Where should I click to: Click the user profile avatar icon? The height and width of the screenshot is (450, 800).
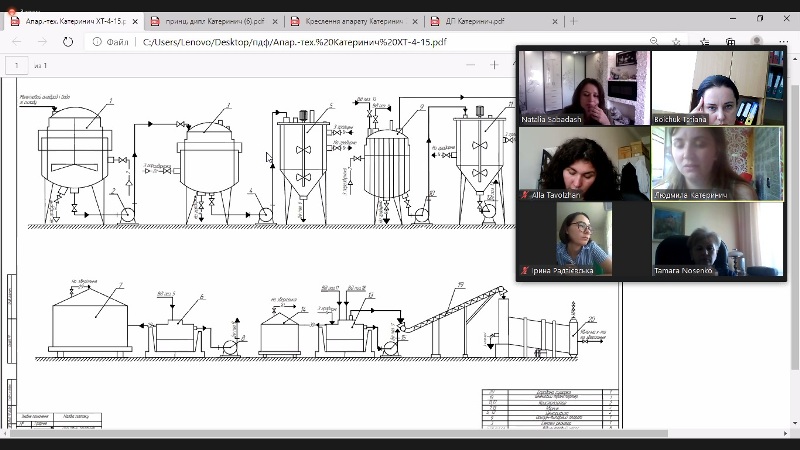(x=757, y=41)
